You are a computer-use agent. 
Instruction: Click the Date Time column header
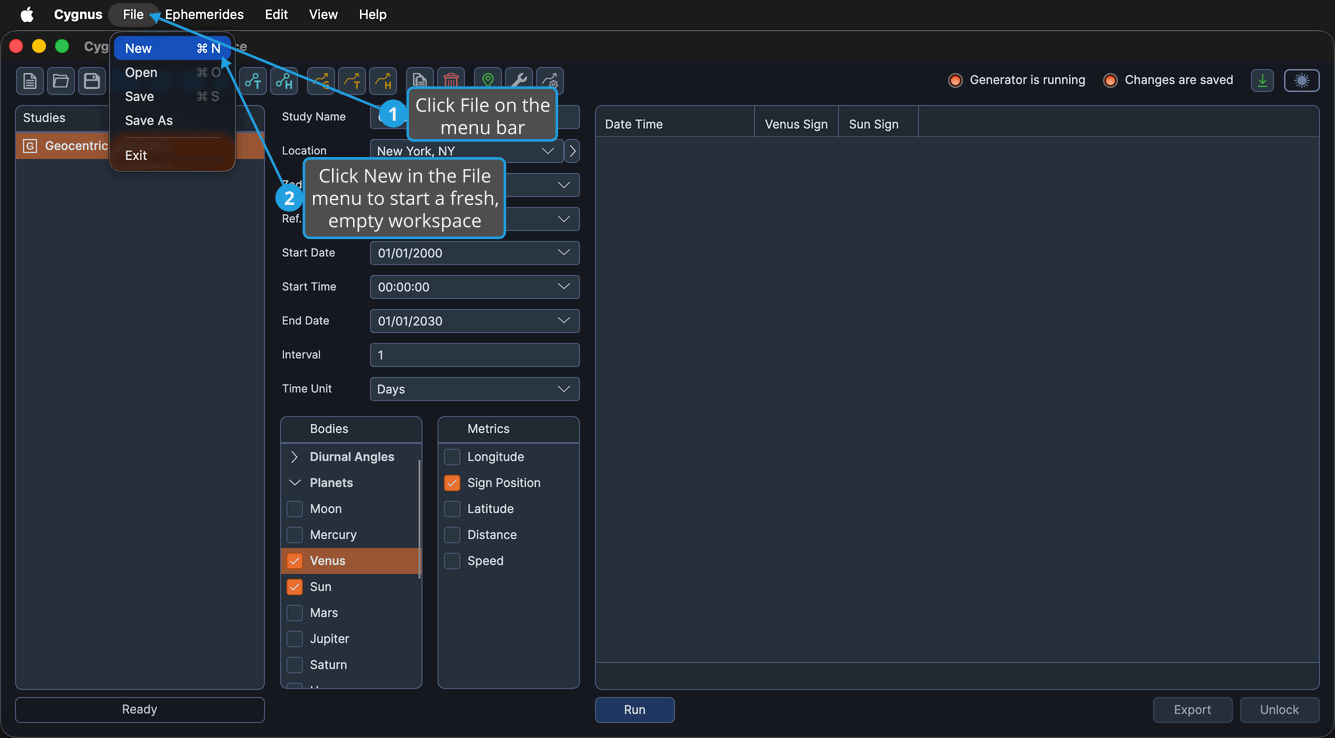(x=675, y=124)
